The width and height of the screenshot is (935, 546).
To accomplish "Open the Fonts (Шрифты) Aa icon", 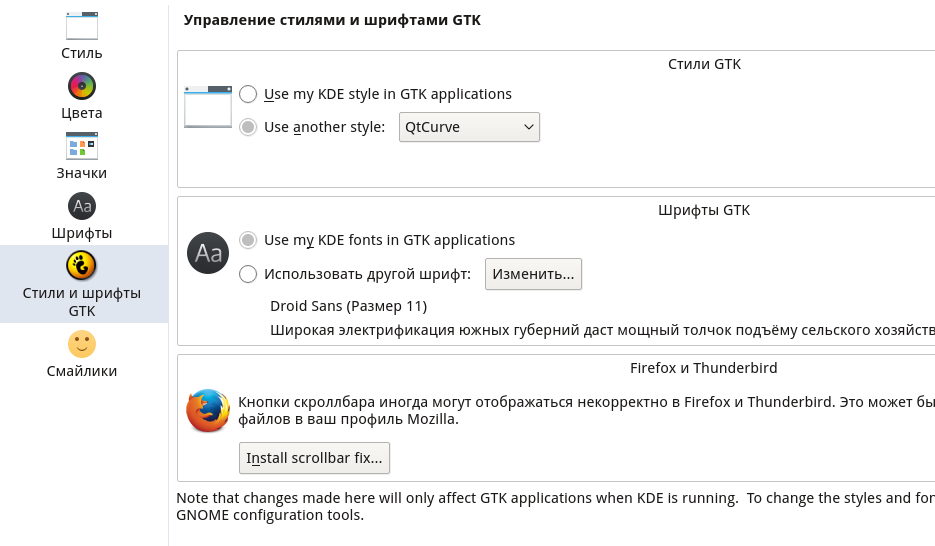I will pyautogui.click(x=82, y=206).
